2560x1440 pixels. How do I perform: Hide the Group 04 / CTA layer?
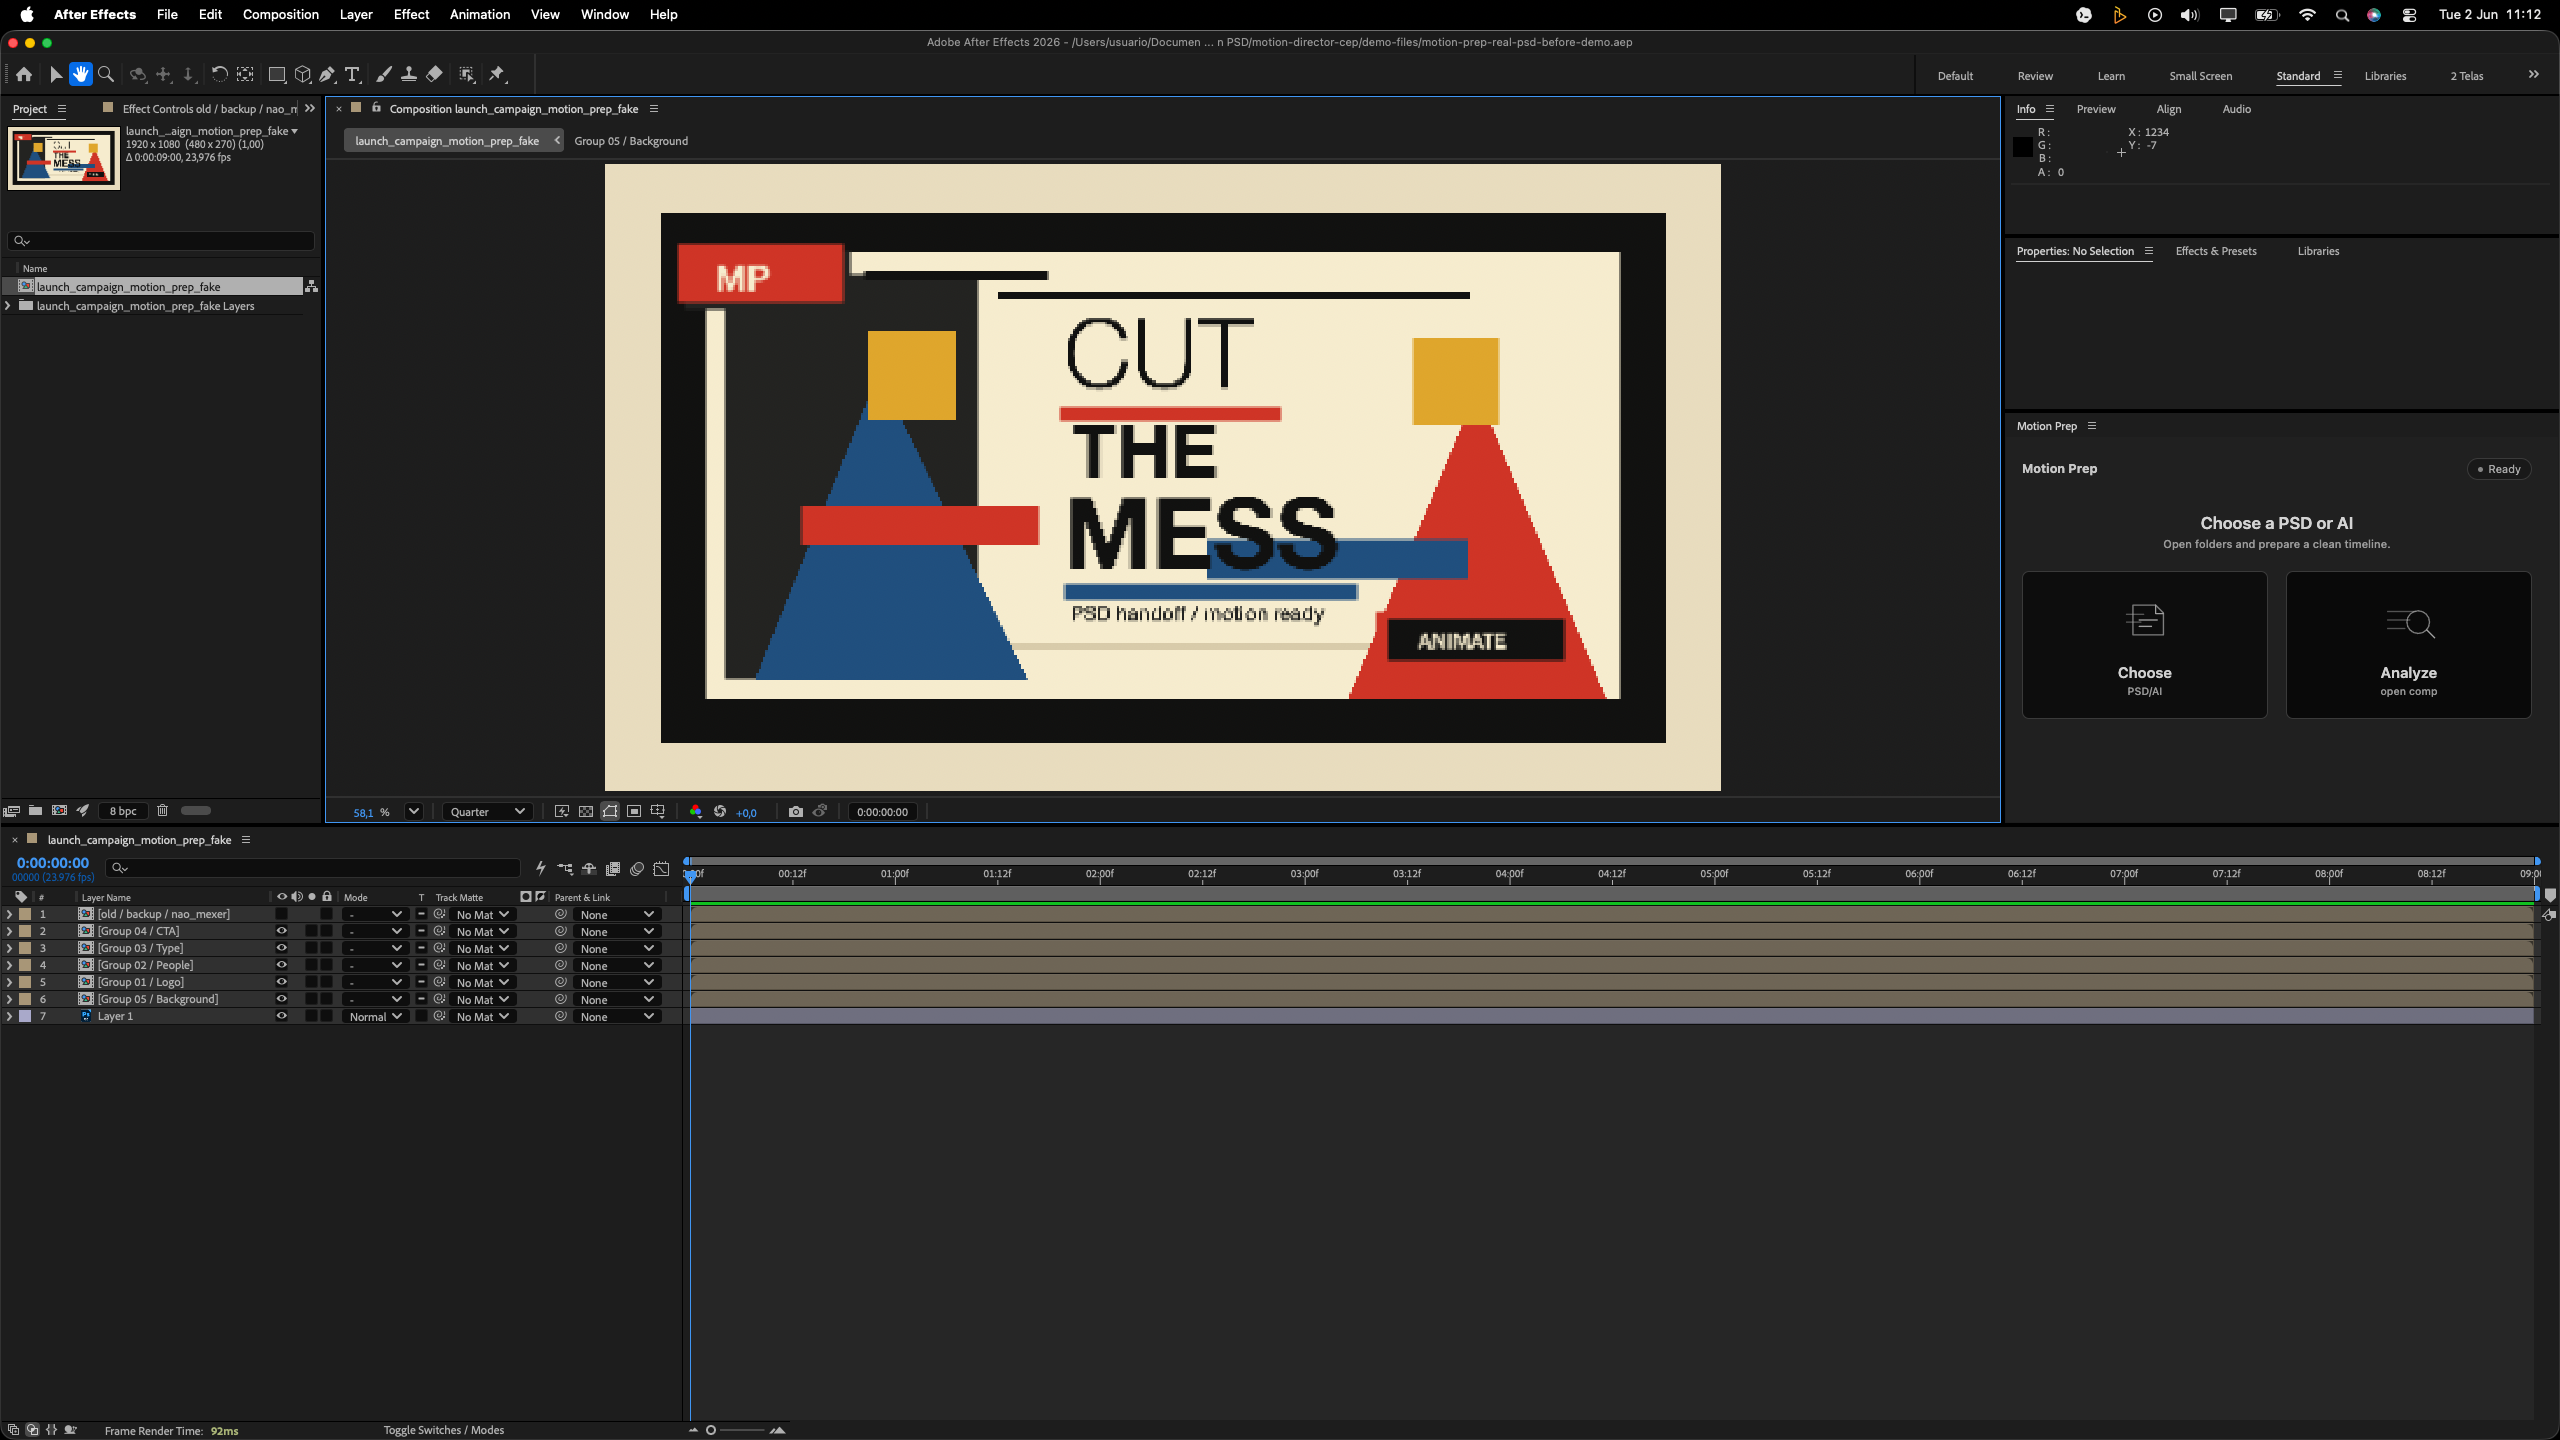(x=281, y=931)
